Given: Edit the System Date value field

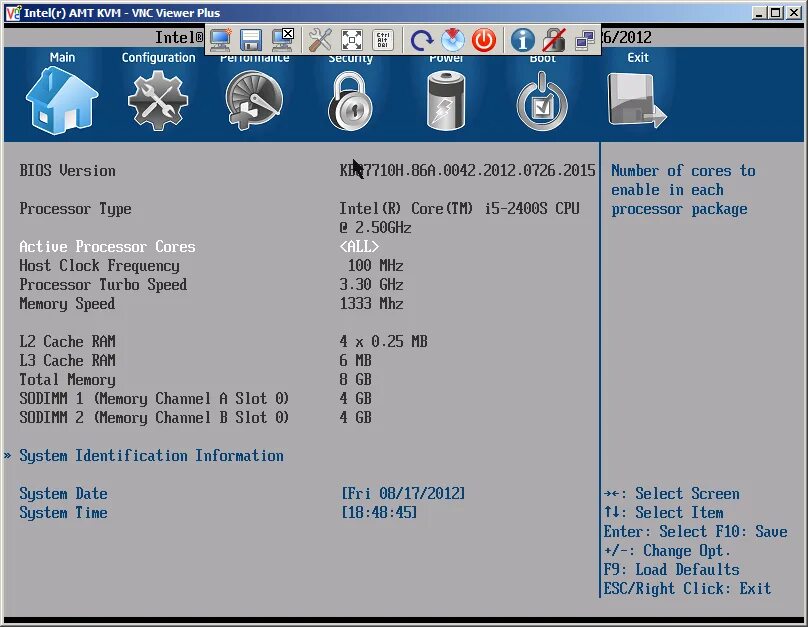Looking at the screenshot, I should pos(403,494).
